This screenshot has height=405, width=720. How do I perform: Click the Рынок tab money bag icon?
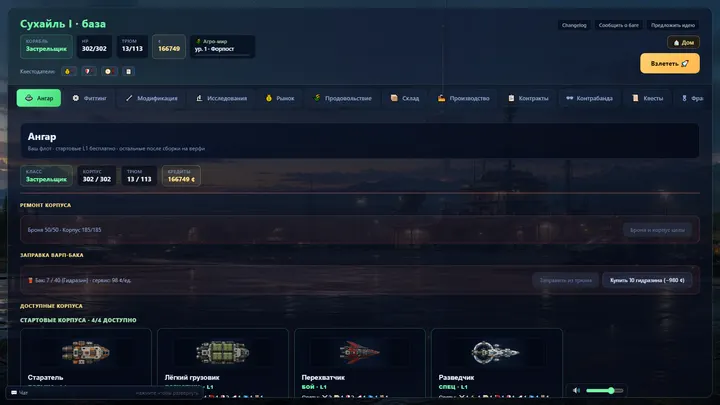pos(269,98)
